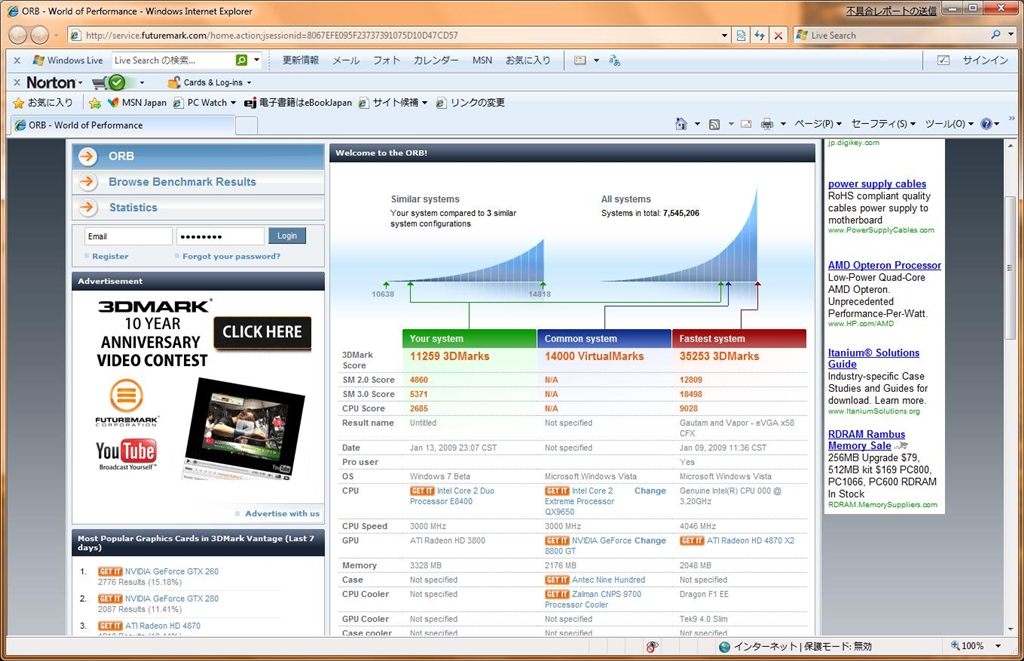Click Change link next to Intel Core 2 CPU
This screenshot has height=661, width=1024.
(650, 491)
